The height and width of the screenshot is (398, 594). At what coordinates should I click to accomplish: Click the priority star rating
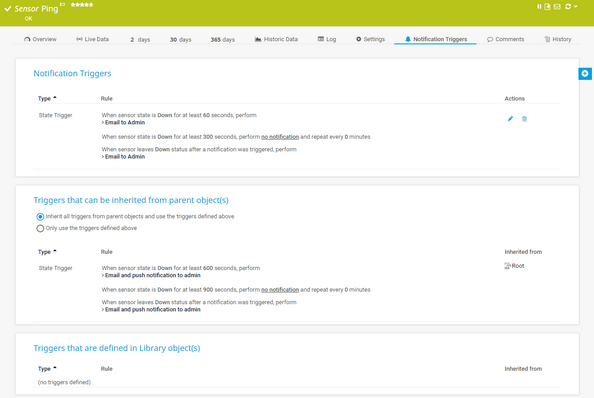[x=82, y=5]
